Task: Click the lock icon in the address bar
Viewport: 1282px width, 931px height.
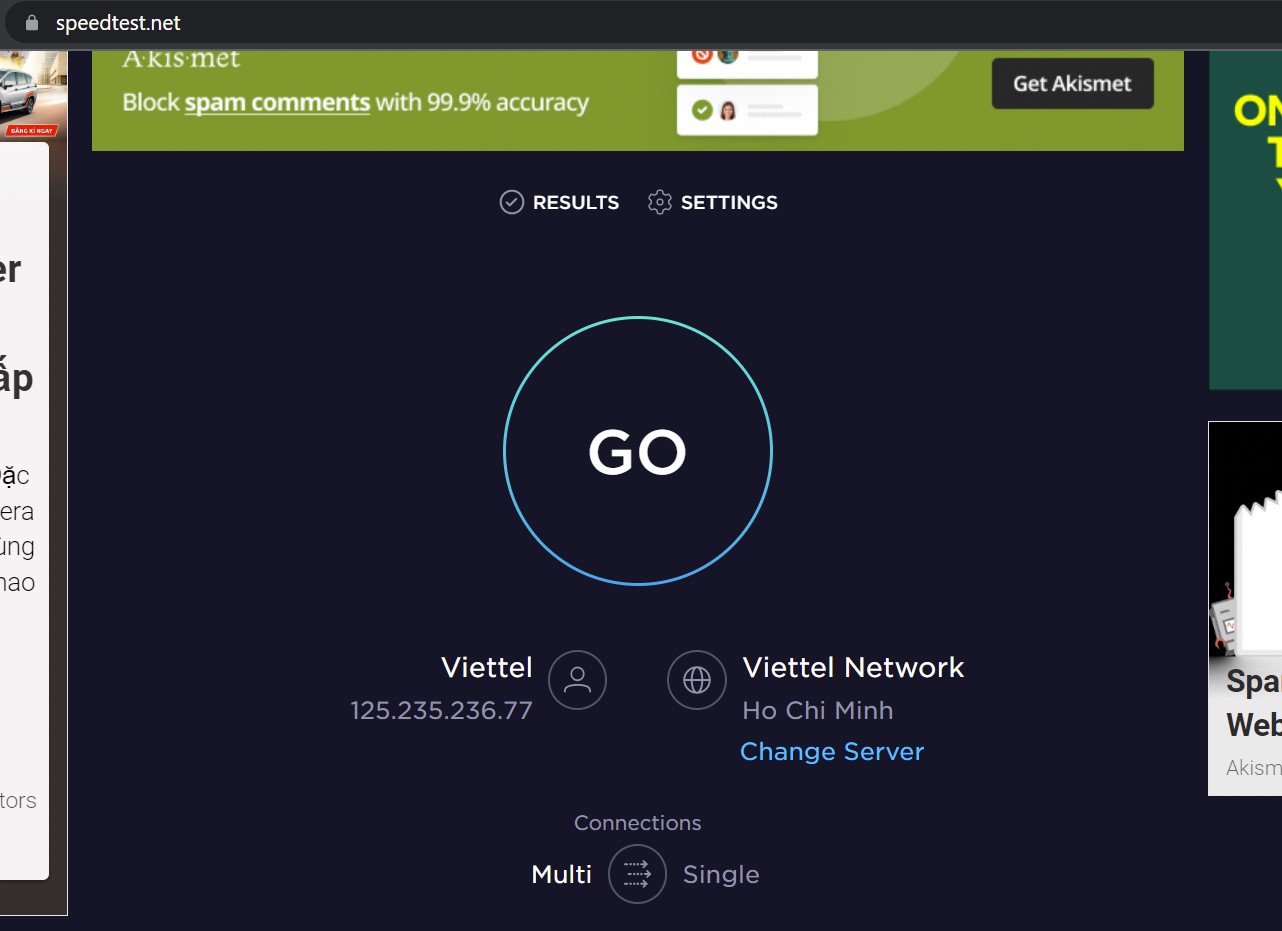Action: tap(31, 22)
